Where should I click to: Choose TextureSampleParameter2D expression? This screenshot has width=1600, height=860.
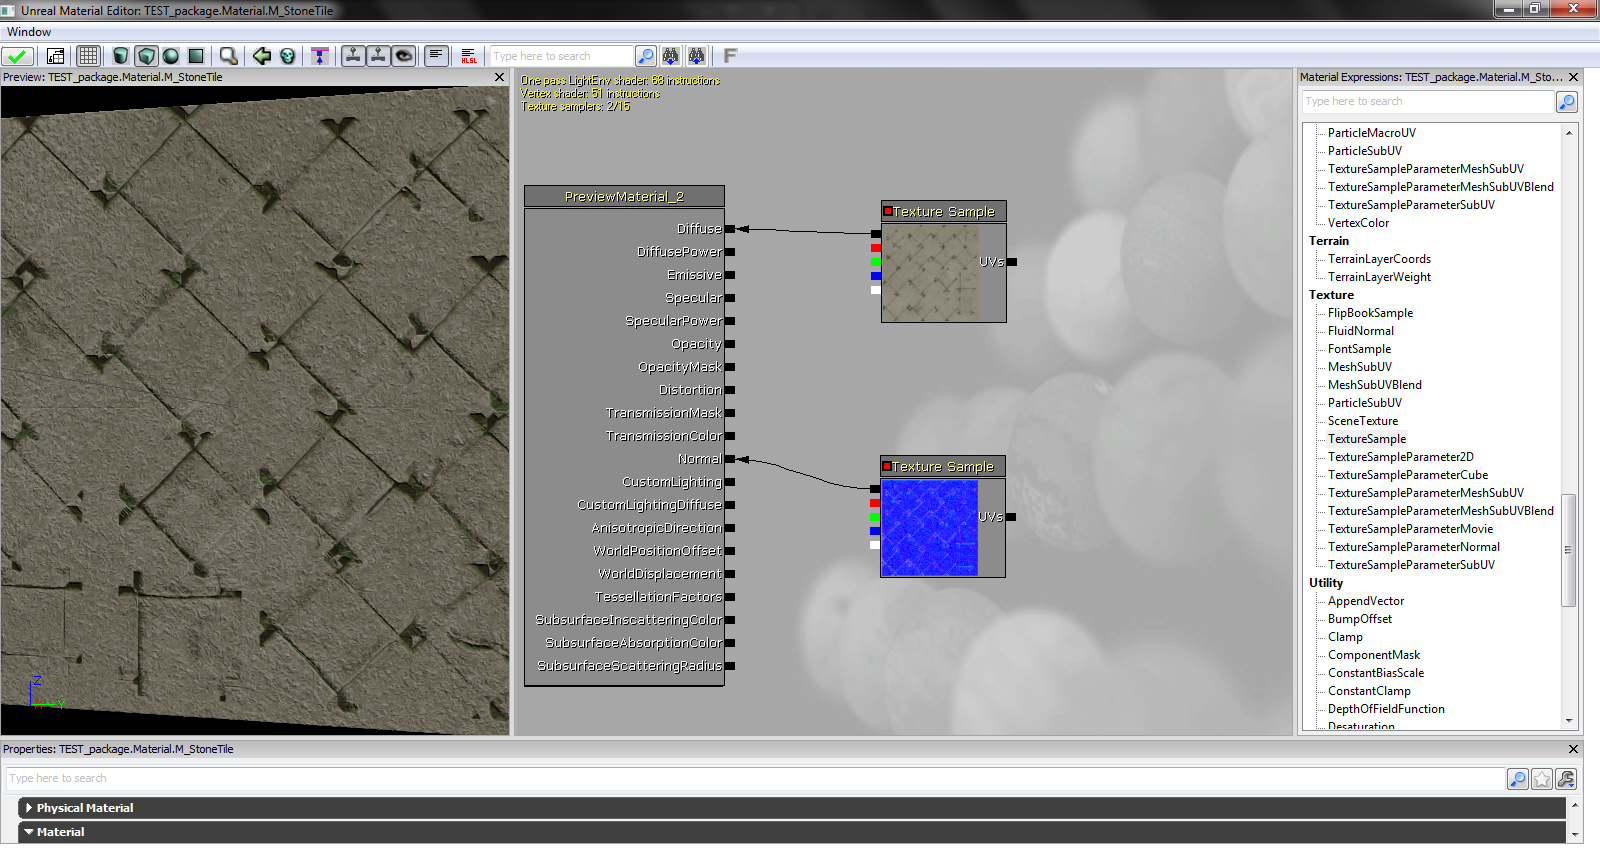[x=1400, y=457]
